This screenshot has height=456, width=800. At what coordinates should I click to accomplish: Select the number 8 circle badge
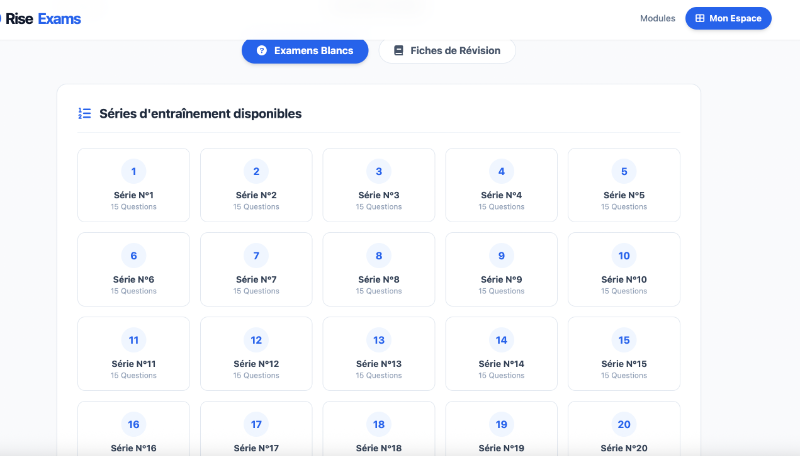click(x=378, y=255)
